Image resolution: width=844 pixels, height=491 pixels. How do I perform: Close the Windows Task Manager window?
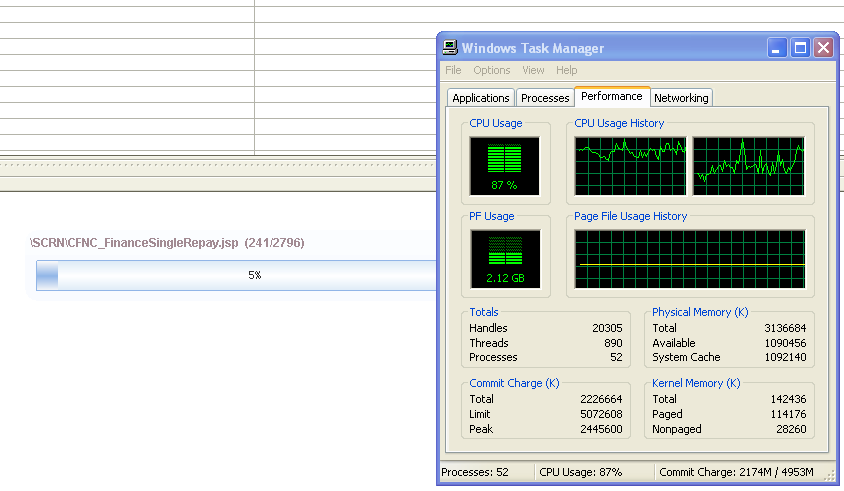click(824, 48)
